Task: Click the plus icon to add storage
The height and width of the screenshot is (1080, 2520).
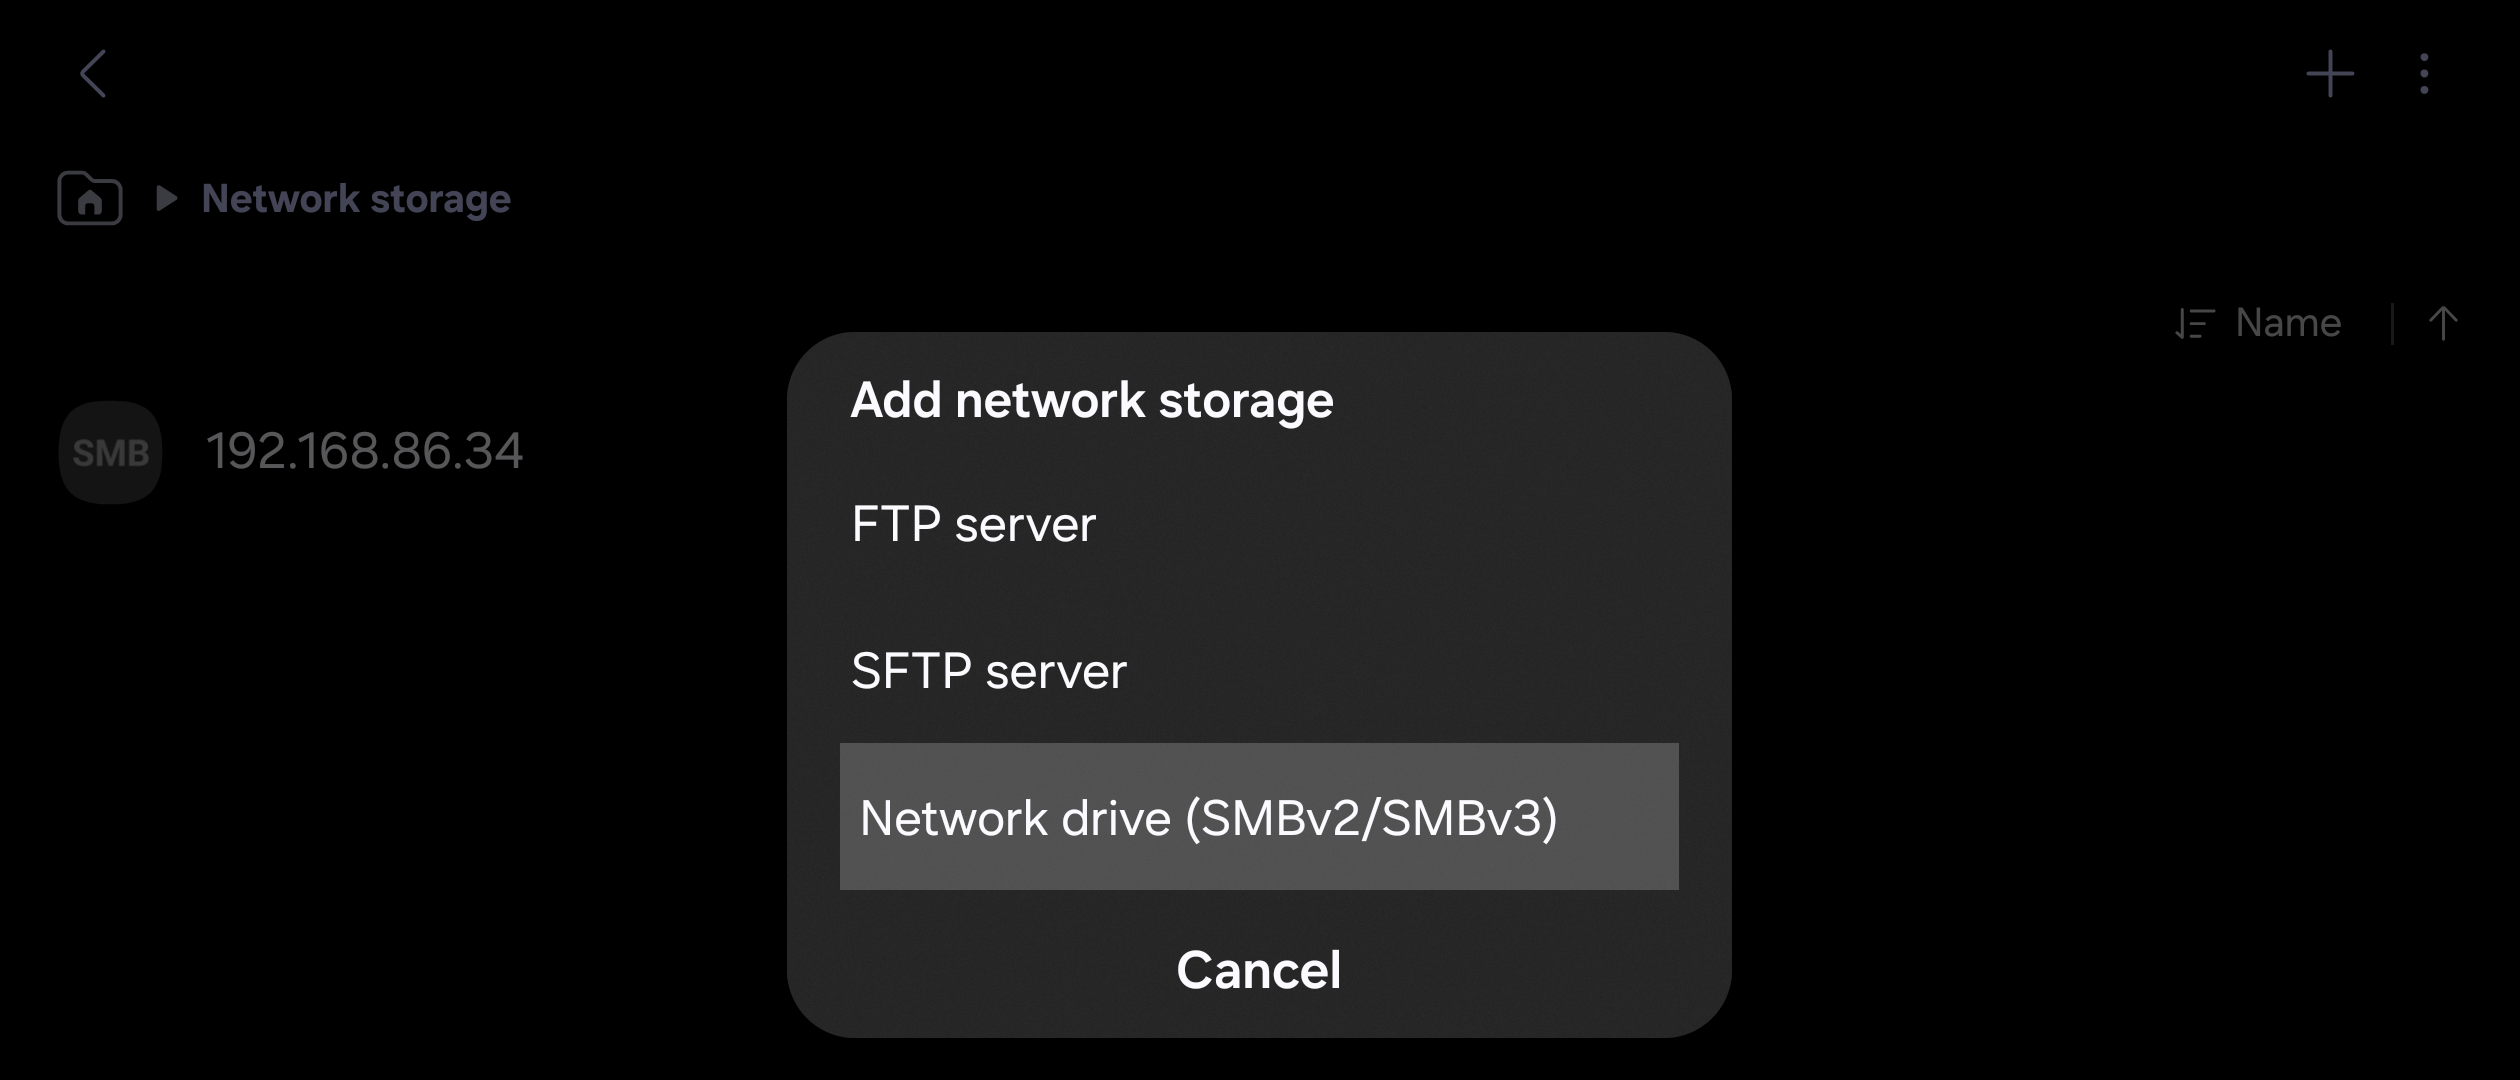Action: 2330,74
